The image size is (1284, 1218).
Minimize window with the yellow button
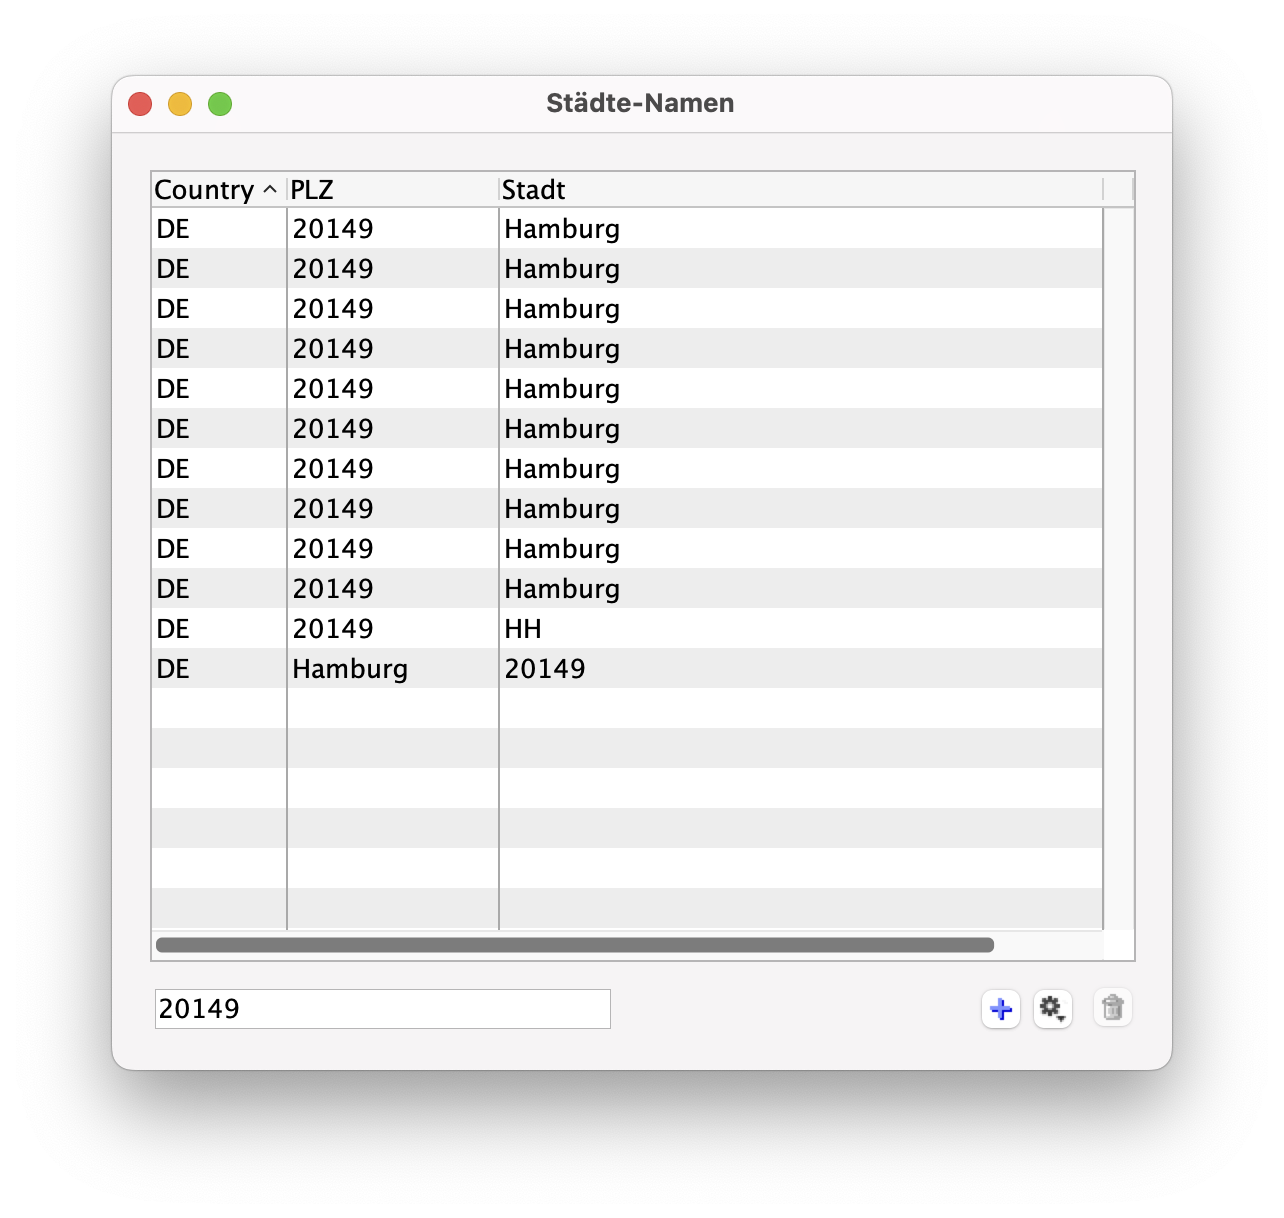pyautogui.click(x=180, y=104)
